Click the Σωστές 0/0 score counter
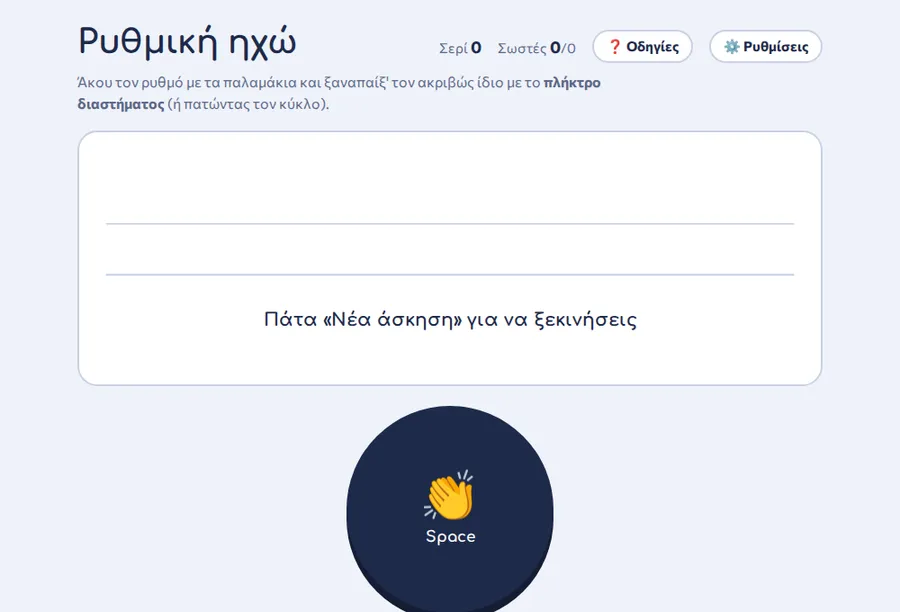 click(x=536, y=48)
